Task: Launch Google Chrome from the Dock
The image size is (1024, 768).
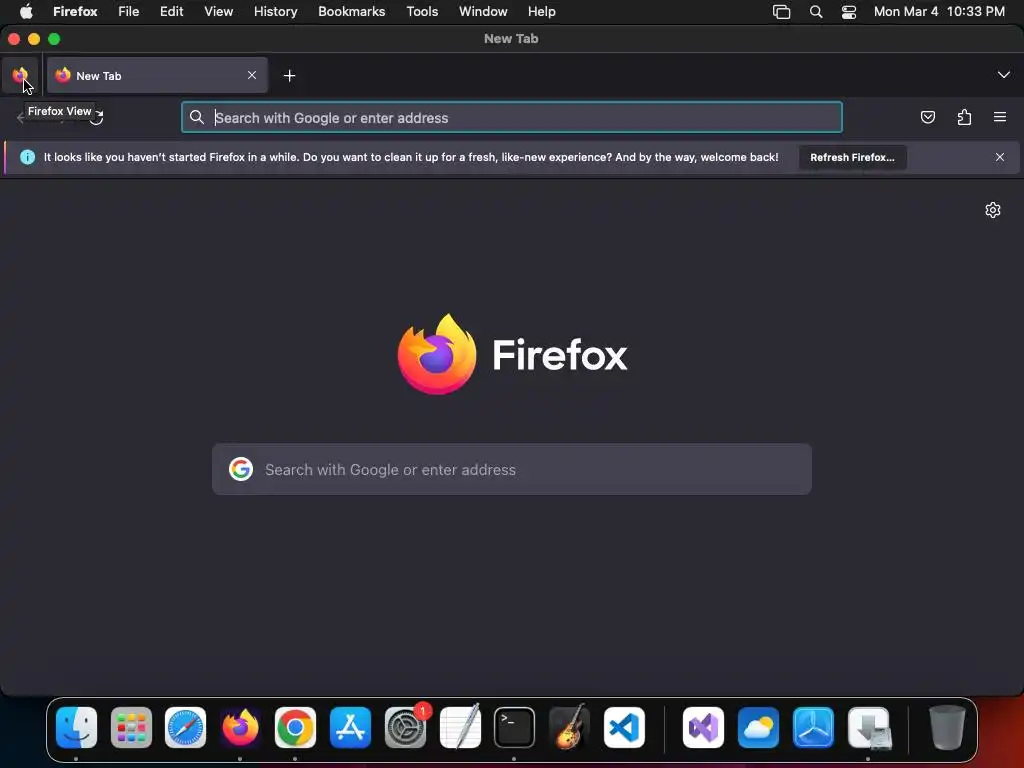Action: click(295, 727)
